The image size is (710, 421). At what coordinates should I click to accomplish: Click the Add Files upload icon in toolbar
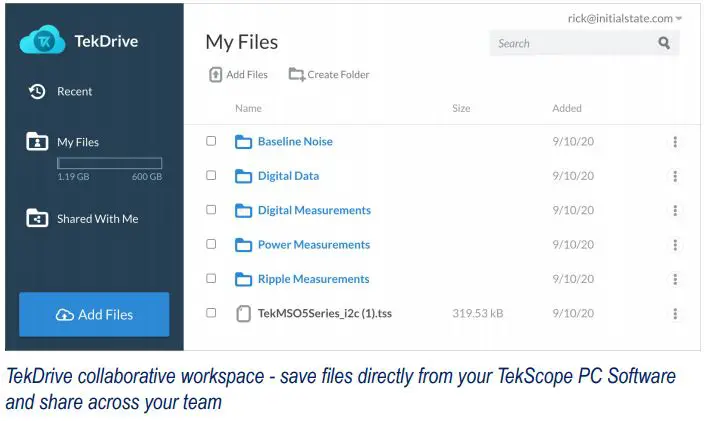pos(215,75)
